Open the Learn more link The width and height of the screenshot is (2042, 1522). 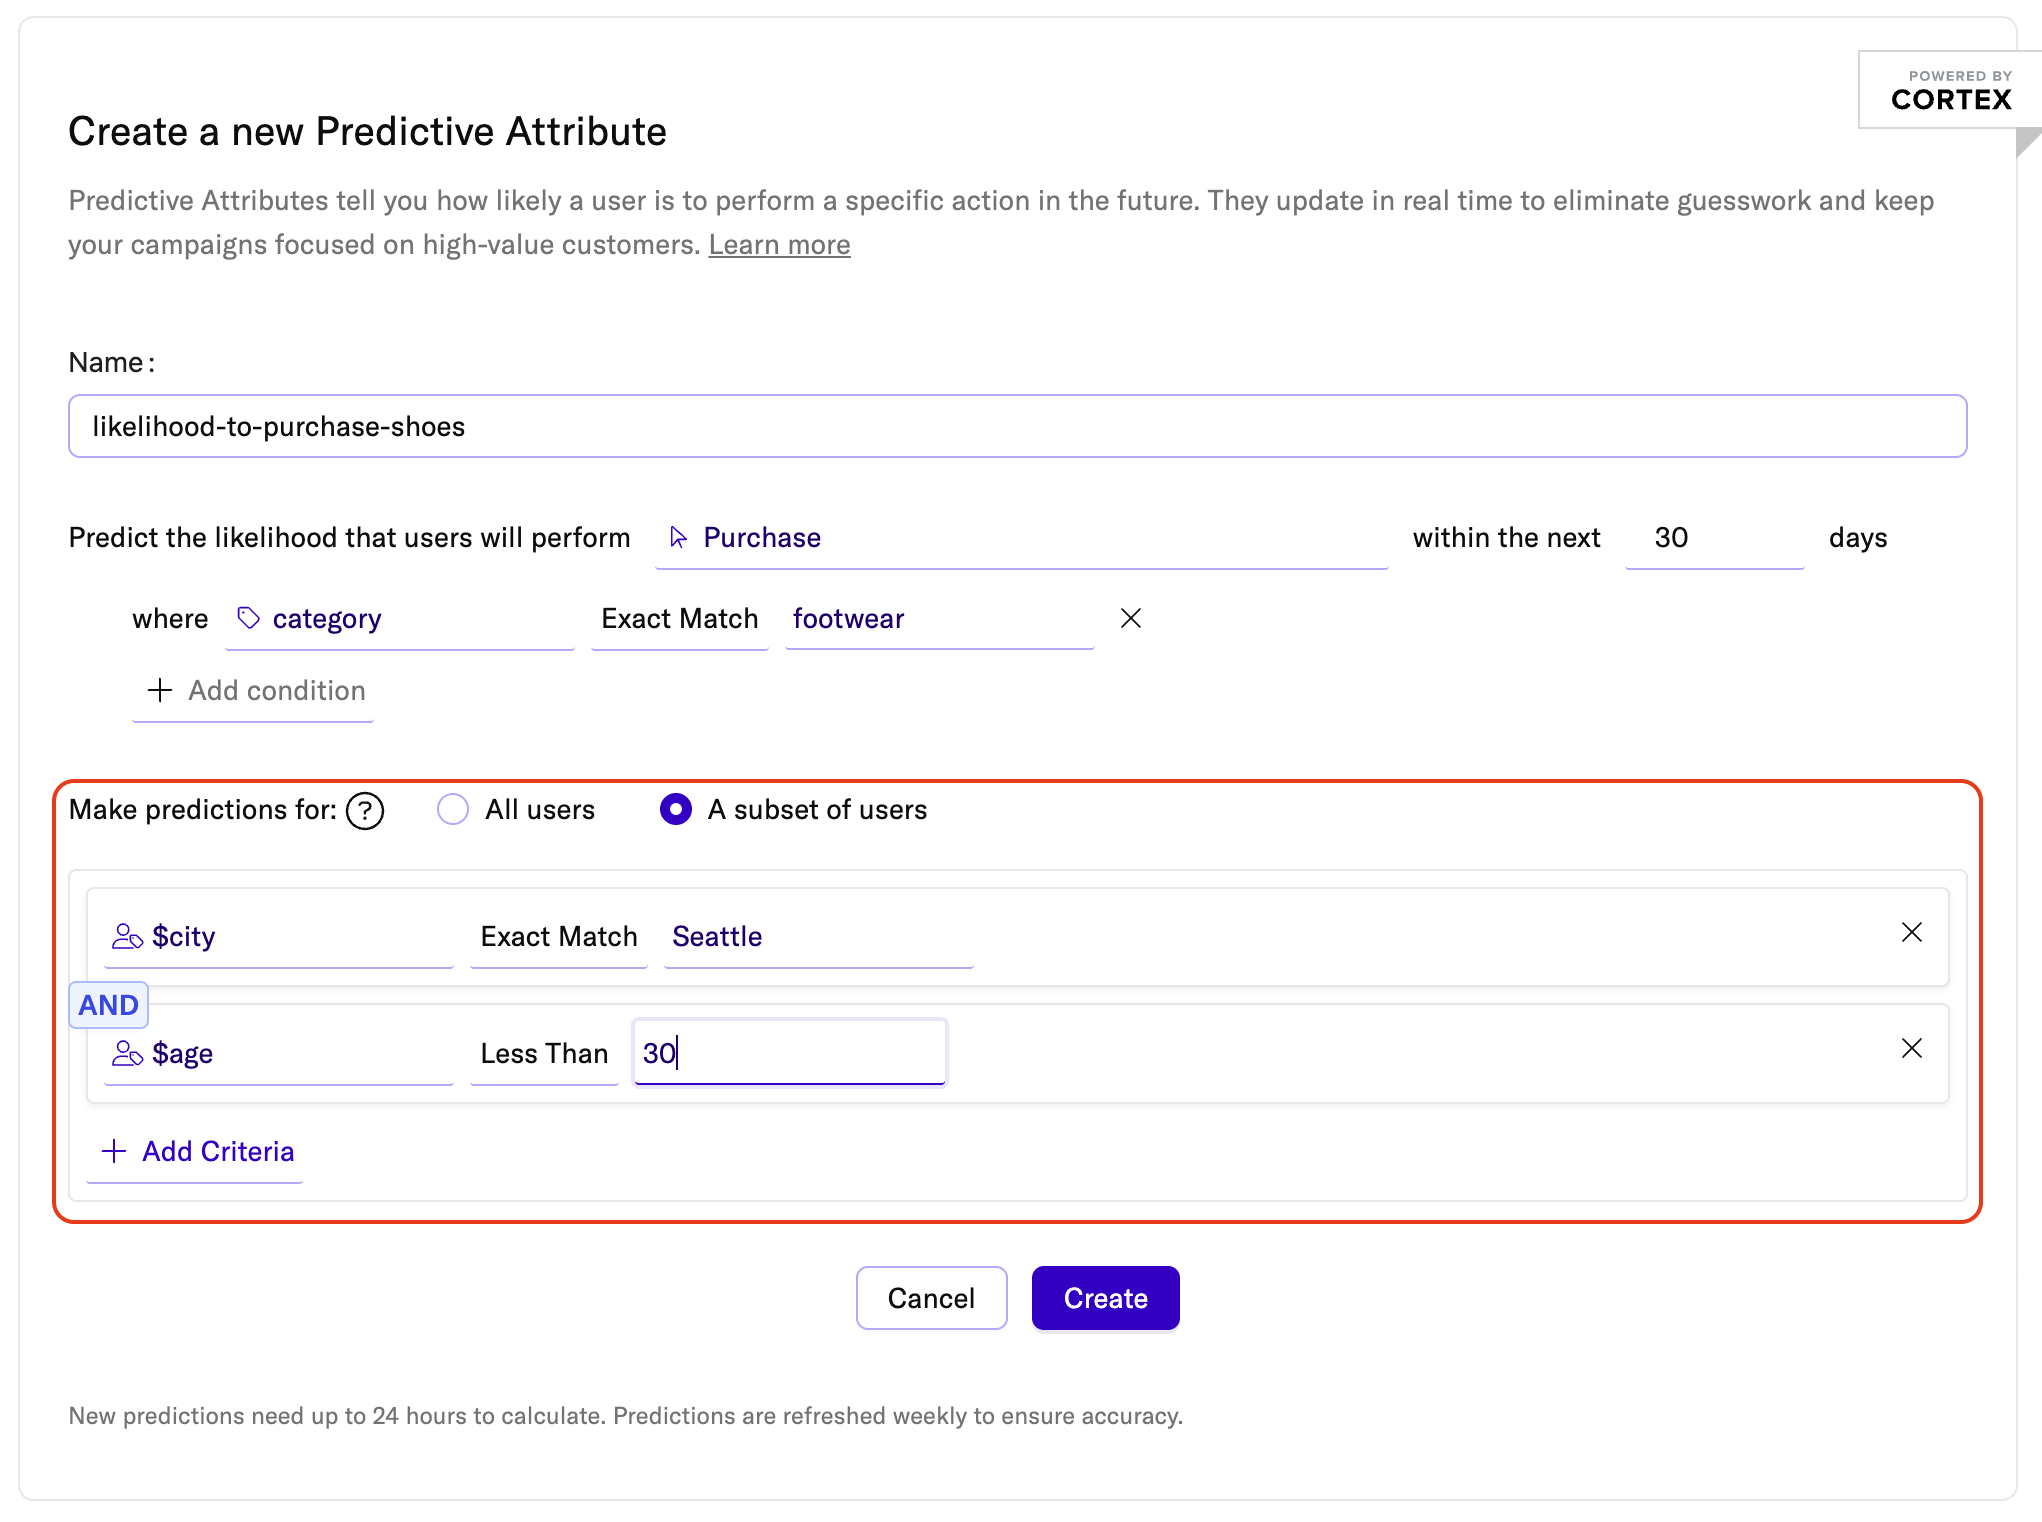[779, 245]
